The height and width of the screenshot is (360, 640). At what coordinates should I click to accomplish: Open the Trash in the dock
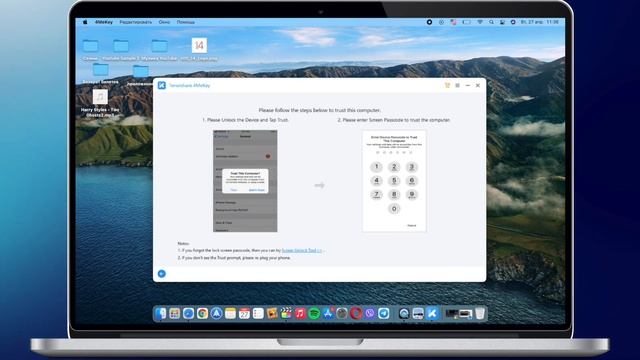click(x=480, y=313)
